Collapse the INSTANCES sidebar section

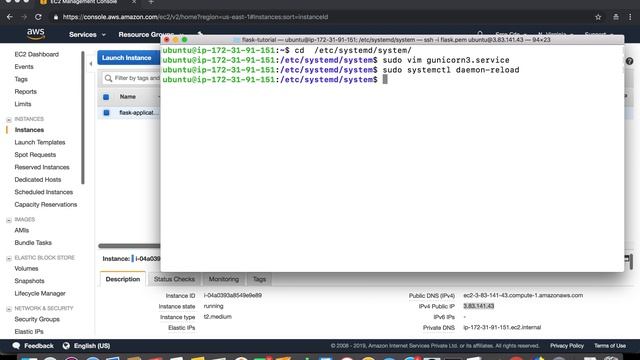point(9,120)
